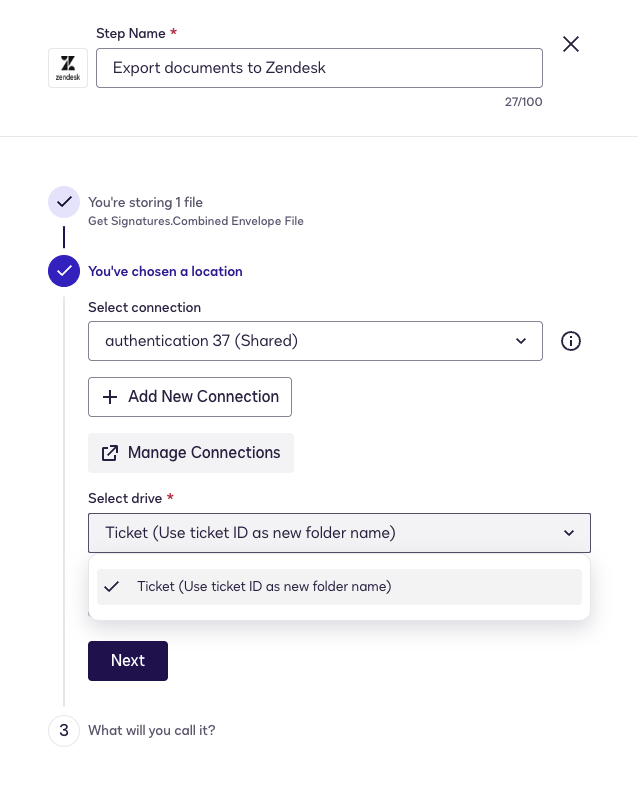Collapse the Select drive dropdown
638x801 pixels.
click(x=568, y=533)
